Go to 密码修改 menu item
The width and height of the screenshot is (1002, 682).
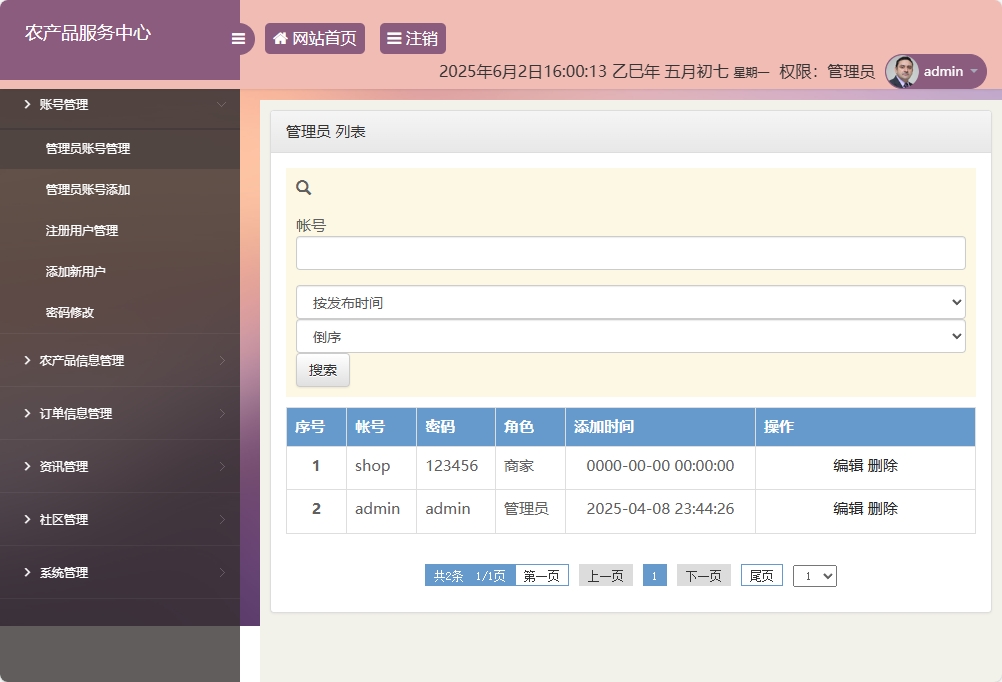coord(70,313)
